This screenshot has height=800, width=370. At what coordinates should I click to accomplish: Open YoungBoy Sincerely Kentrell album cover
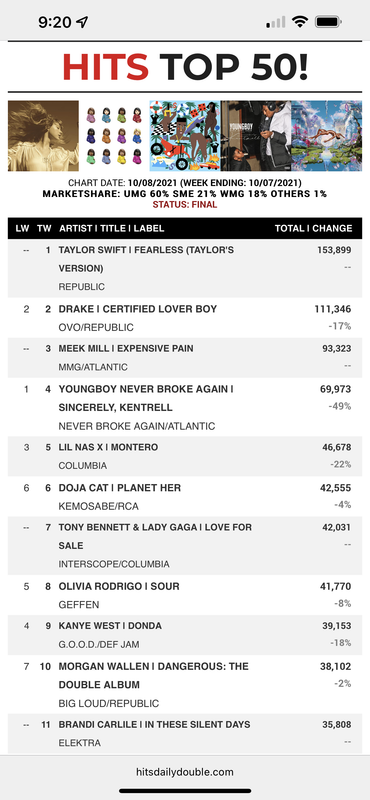pos(256,136)
